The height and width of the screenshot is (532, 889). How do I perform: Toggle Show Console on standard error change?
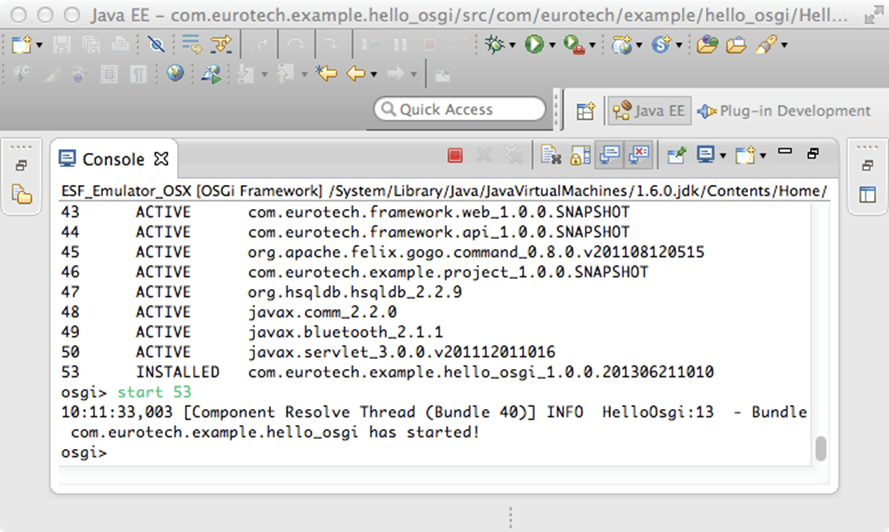tap(639, 154)
